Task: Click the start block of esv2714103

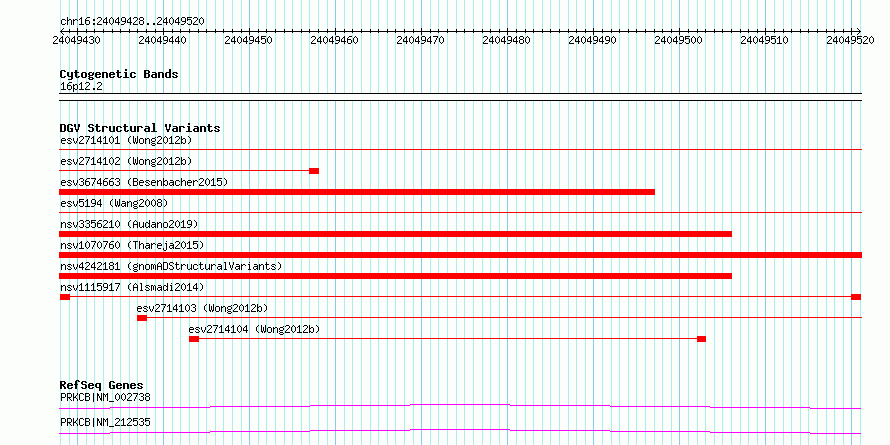Action: point(142,318)
